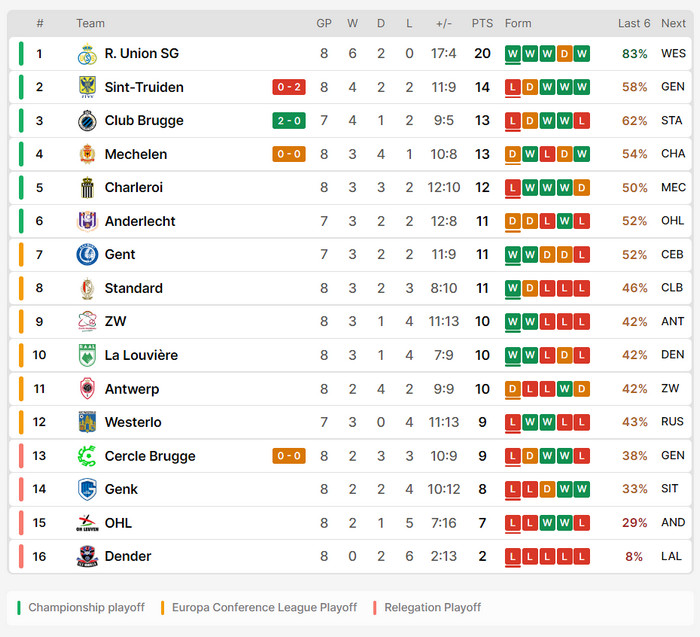Click the Gent club logo
Viewport: 700px width, 637px height.
click(x=87, y=255)
